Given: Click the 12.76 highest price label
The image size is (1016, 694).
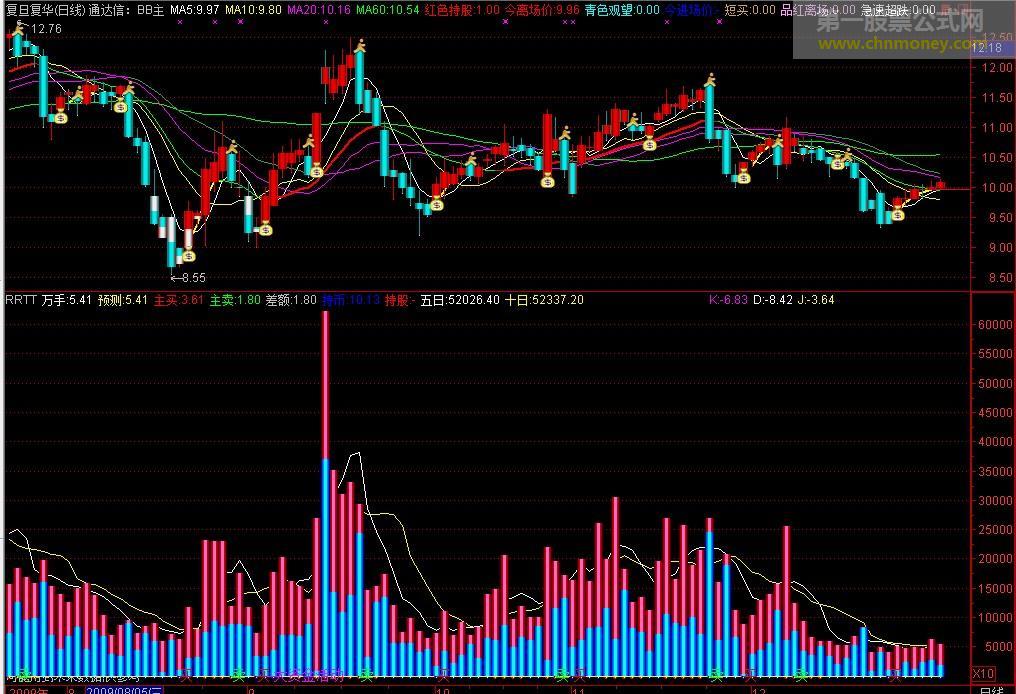Looking at the screenshot, I should pyautogui.click(x=46, y=29).
